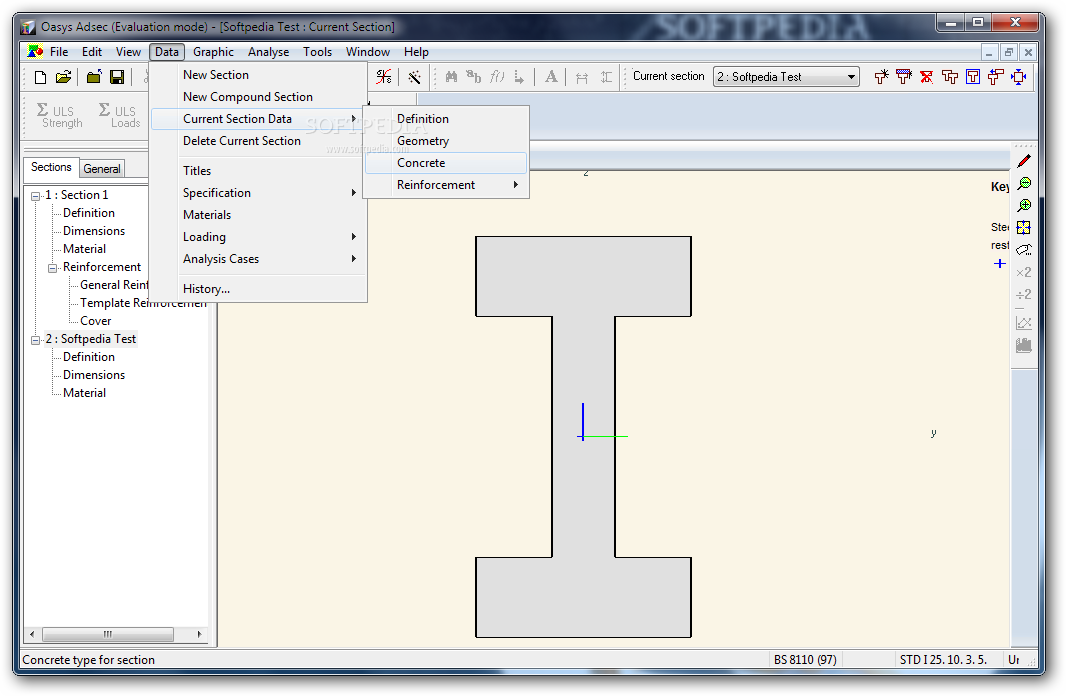Screen dimensions: 1066x696
Task: Click the wizard wand toolbar icon
Action: 414,77
